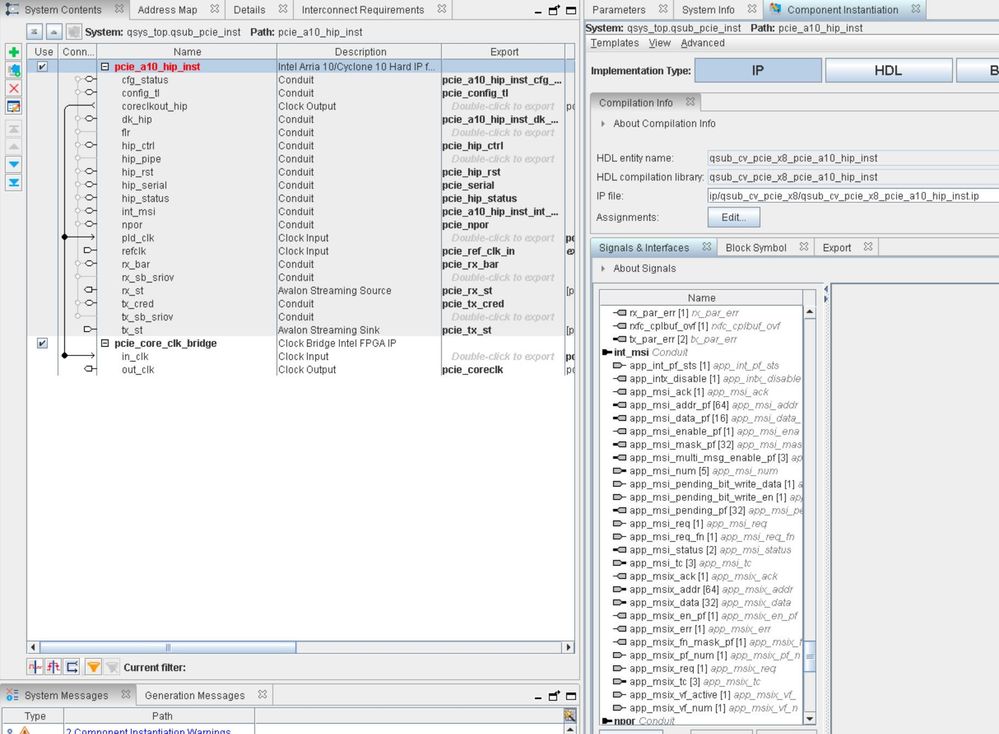Select the IP implementation type button

[x=758, y=70]
